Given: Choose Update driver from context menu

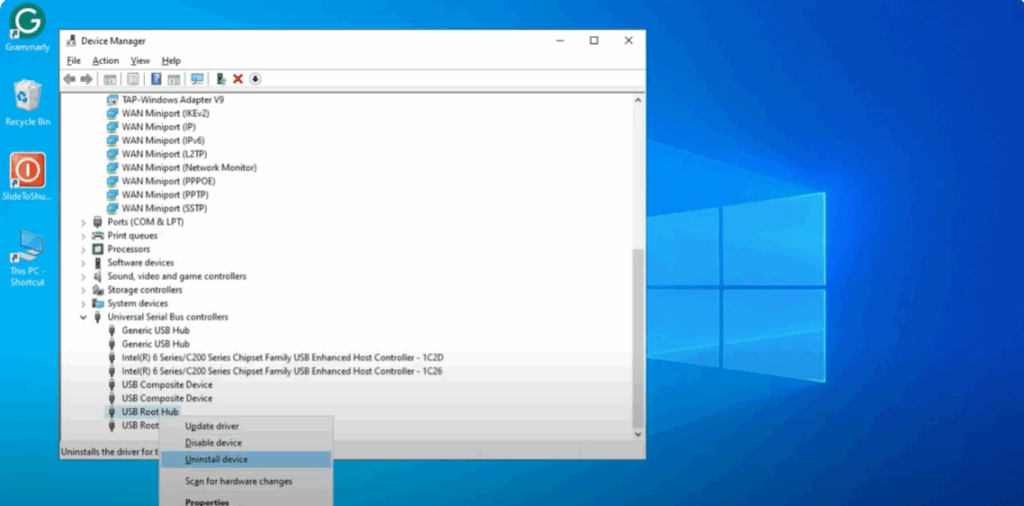Looking at the screenshot, I should pyautogui.click(x=246, y=426).
